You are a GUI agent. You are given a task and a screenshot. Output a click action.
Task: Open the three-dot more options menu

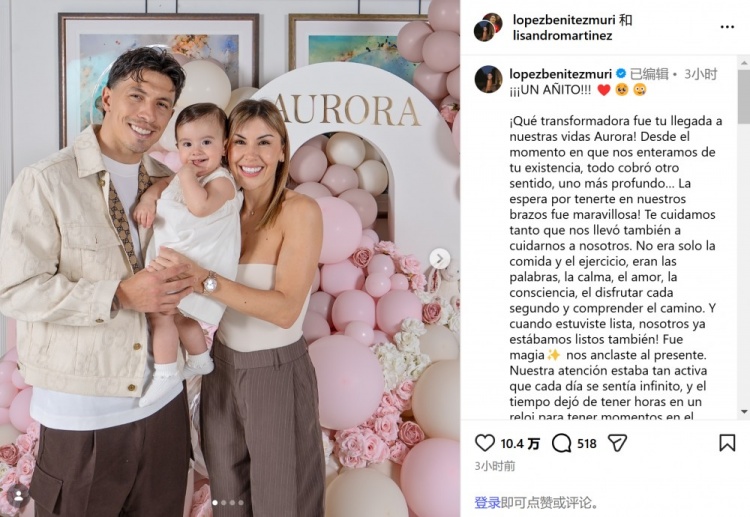point(727,27)
